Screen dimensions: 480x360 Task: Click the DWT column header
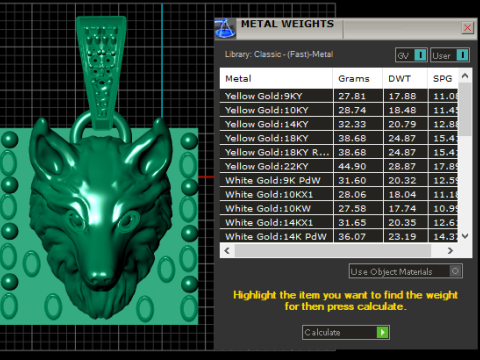(x=405, y=79)
